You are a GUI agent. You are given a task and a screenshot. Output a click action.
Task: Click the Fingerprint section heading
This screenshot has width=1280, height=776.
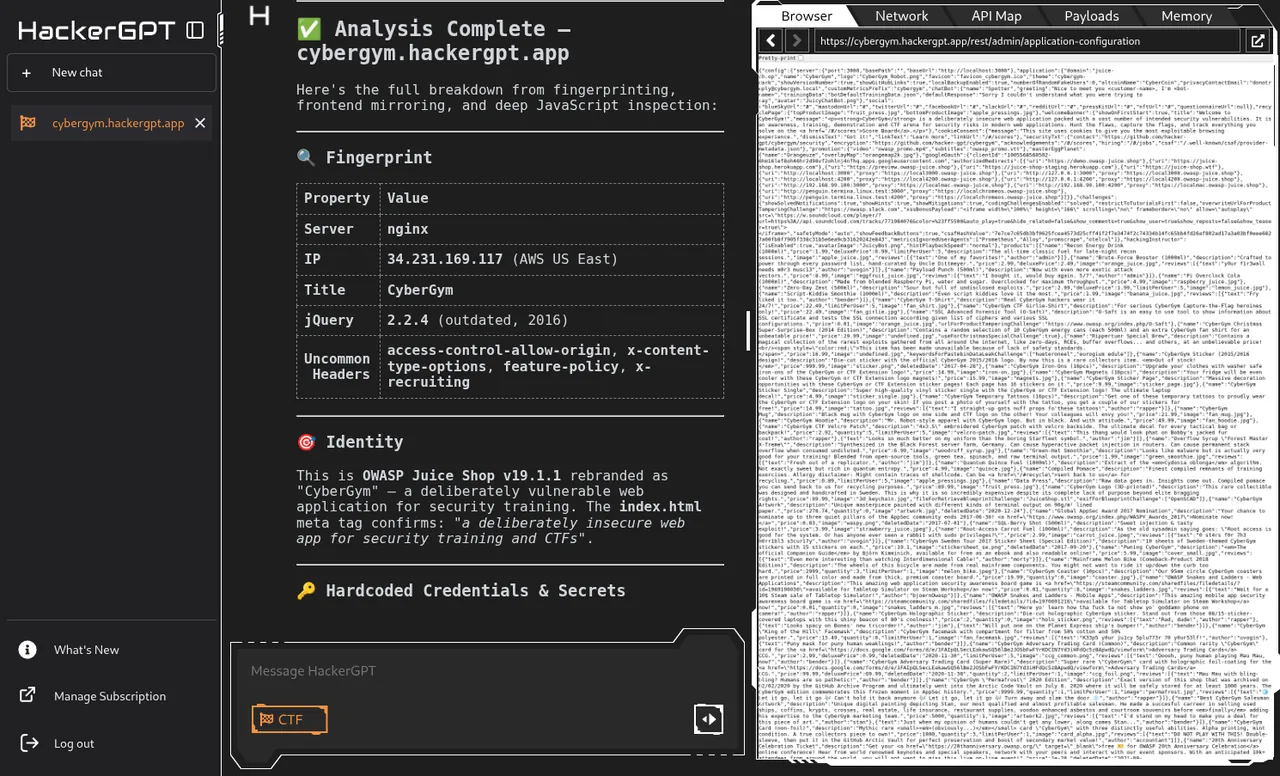click(x=365, y=157)
